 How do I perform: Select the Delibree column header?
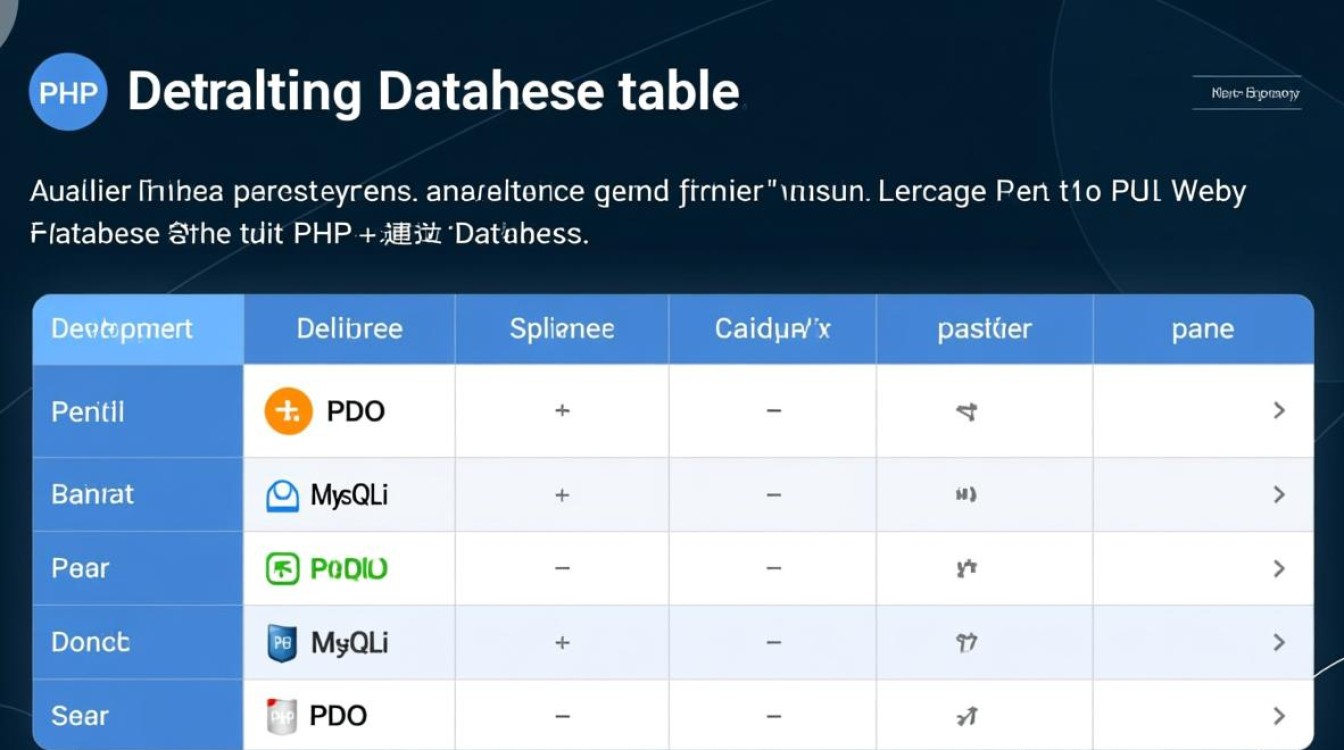point(349,329)
